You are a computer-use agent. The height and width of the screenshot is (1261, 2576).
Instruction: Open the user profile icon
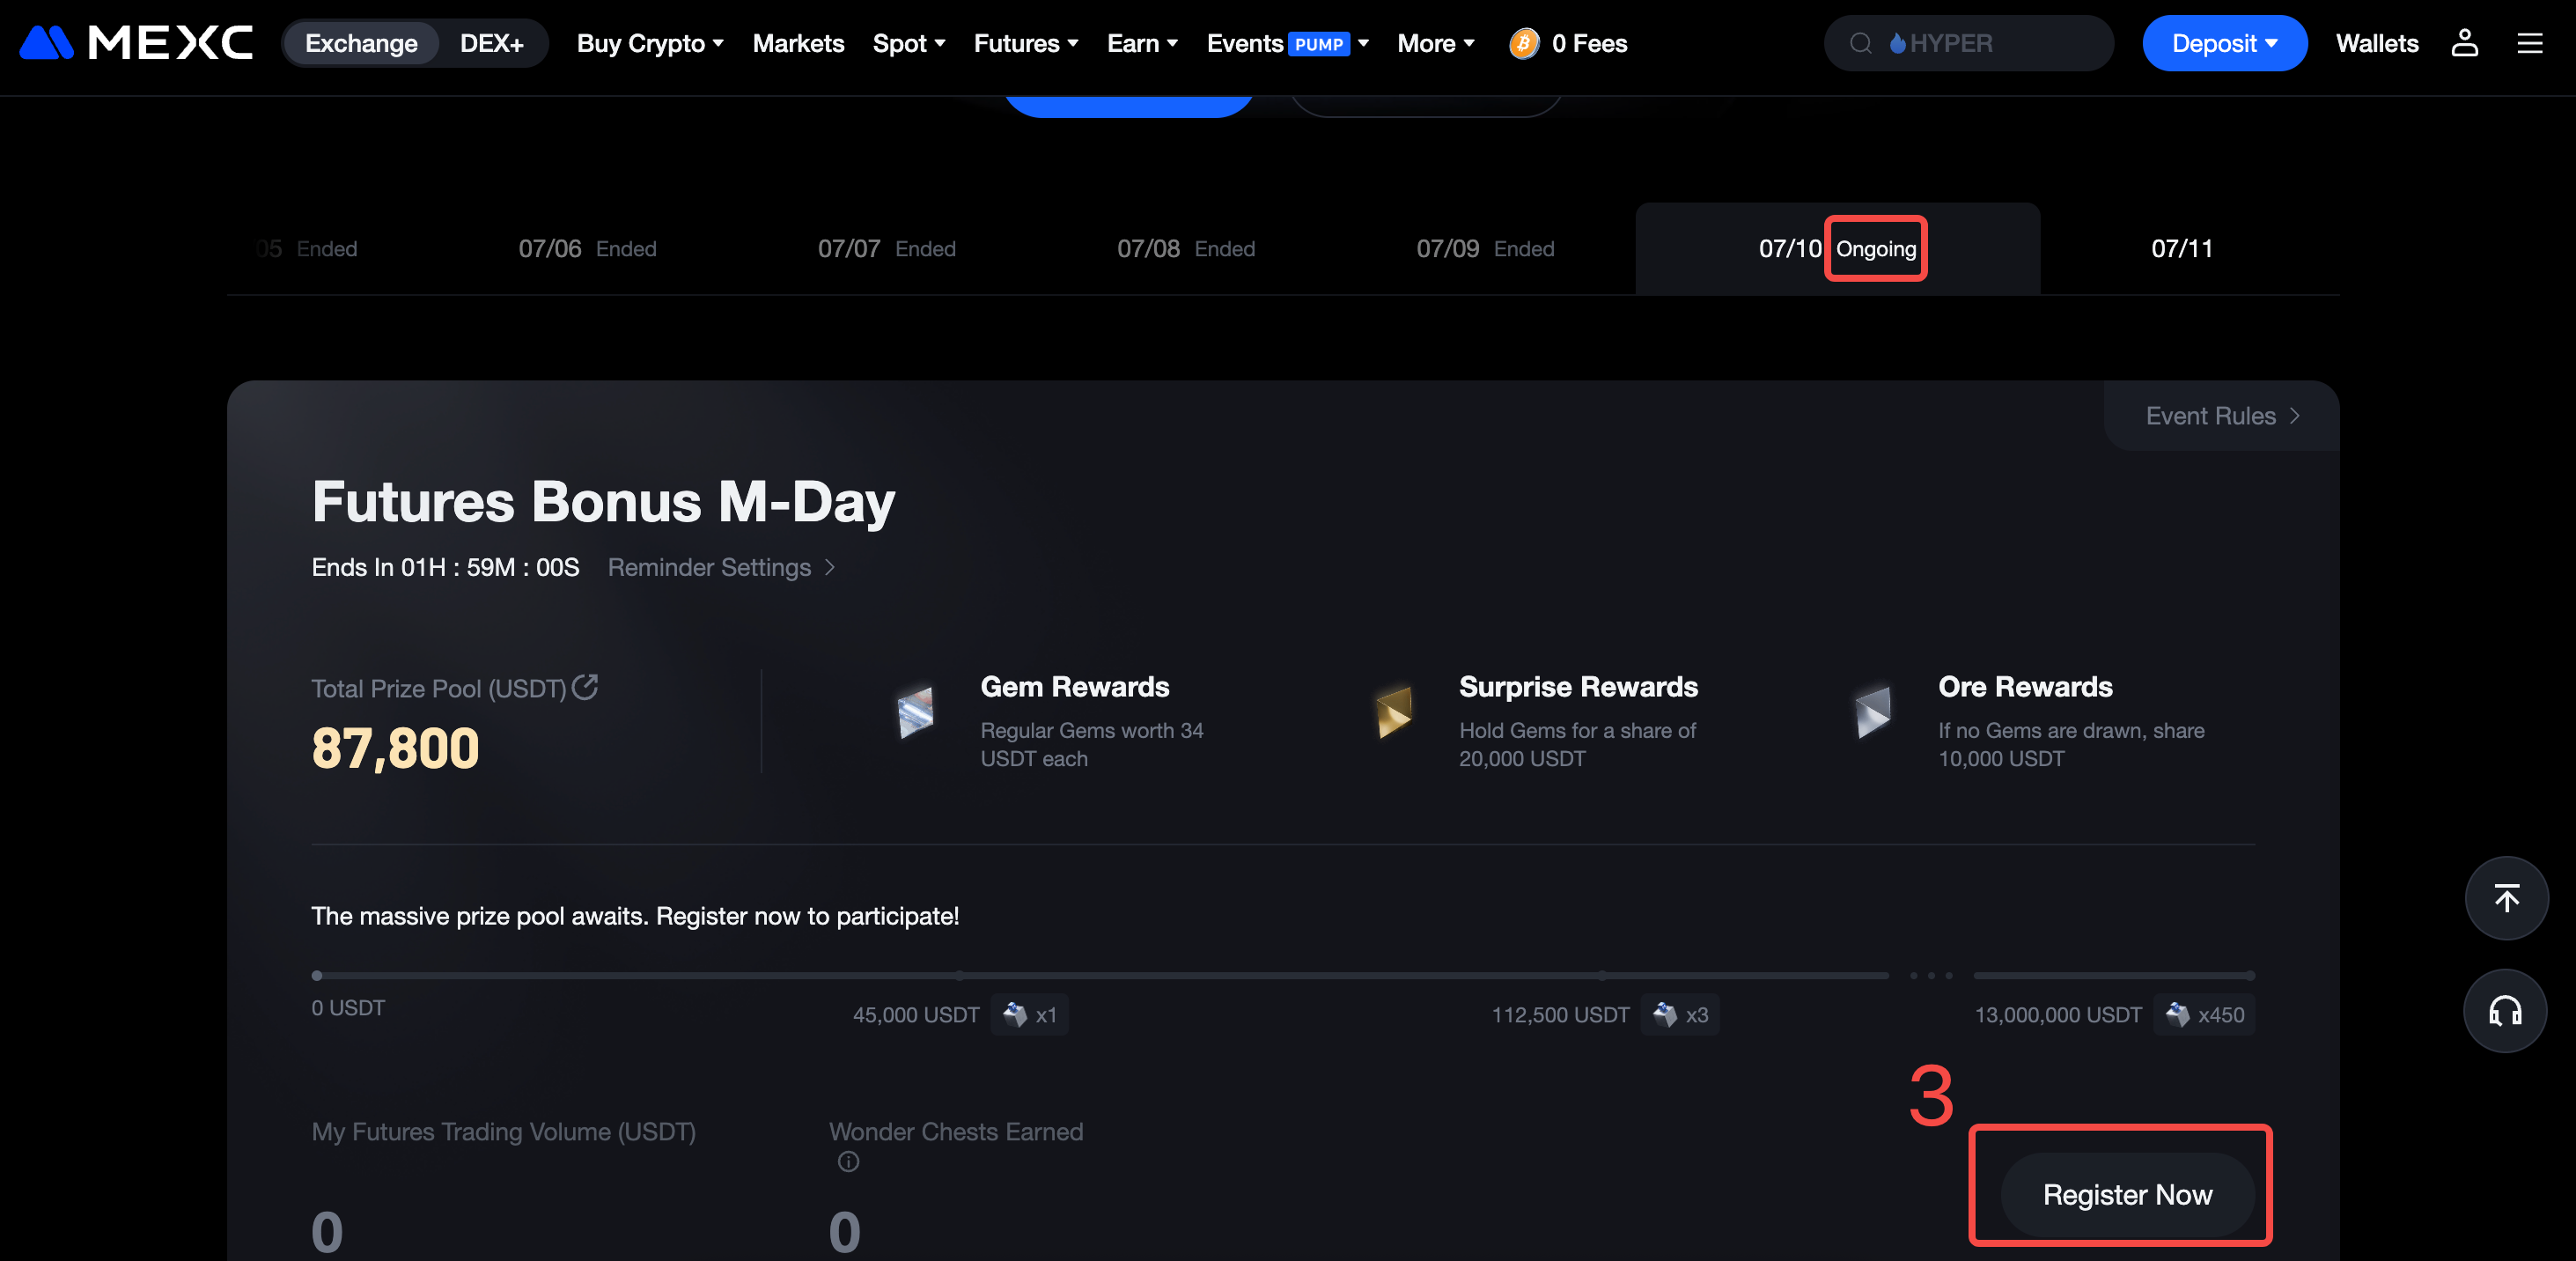click(x=2464, y=43)
